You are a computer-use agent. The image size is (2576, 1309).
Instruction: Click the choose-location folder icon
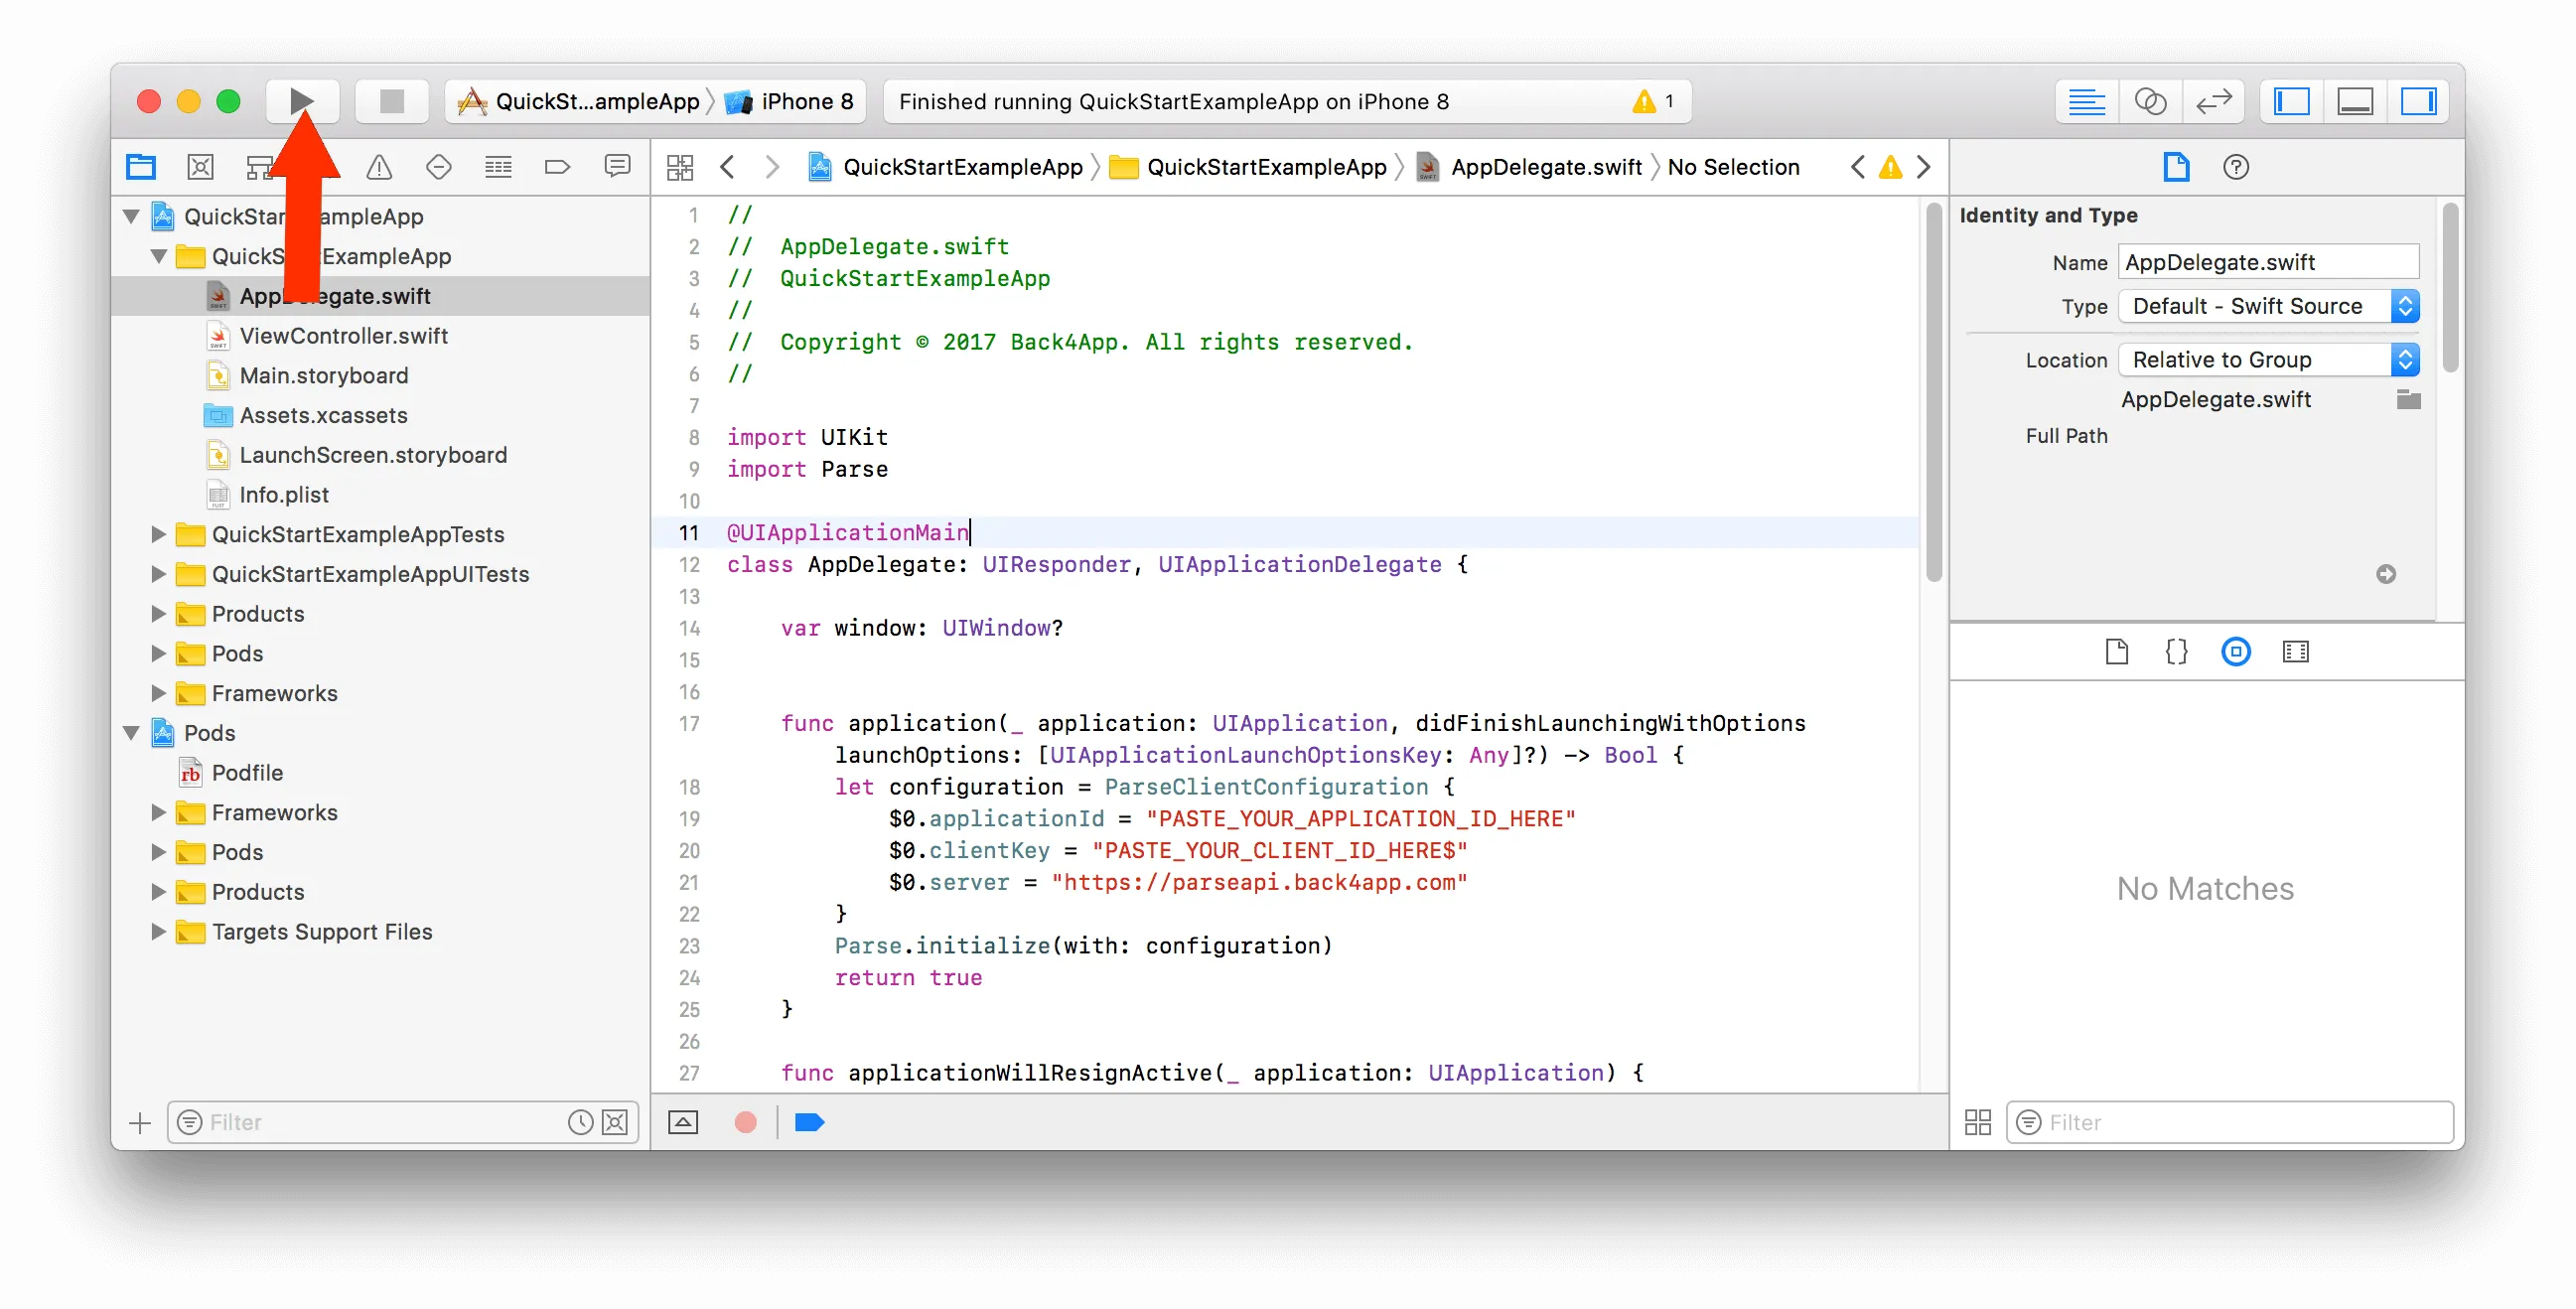[2409, 399]
